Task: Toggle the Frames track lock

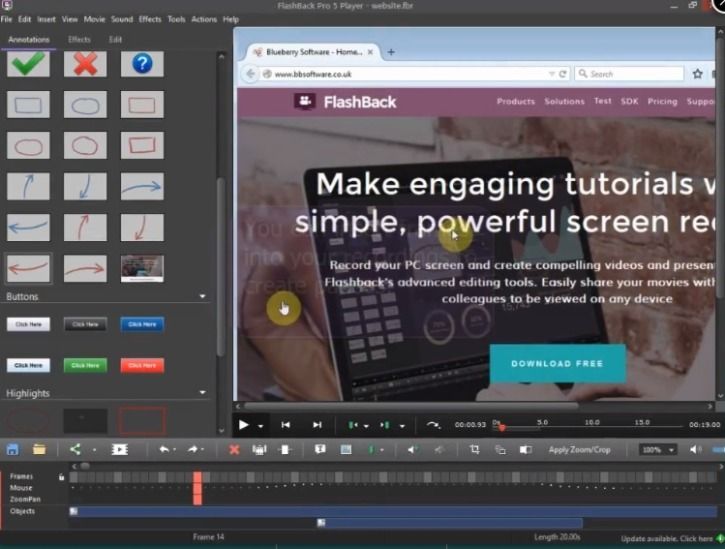Action: (x=61, y=477)
